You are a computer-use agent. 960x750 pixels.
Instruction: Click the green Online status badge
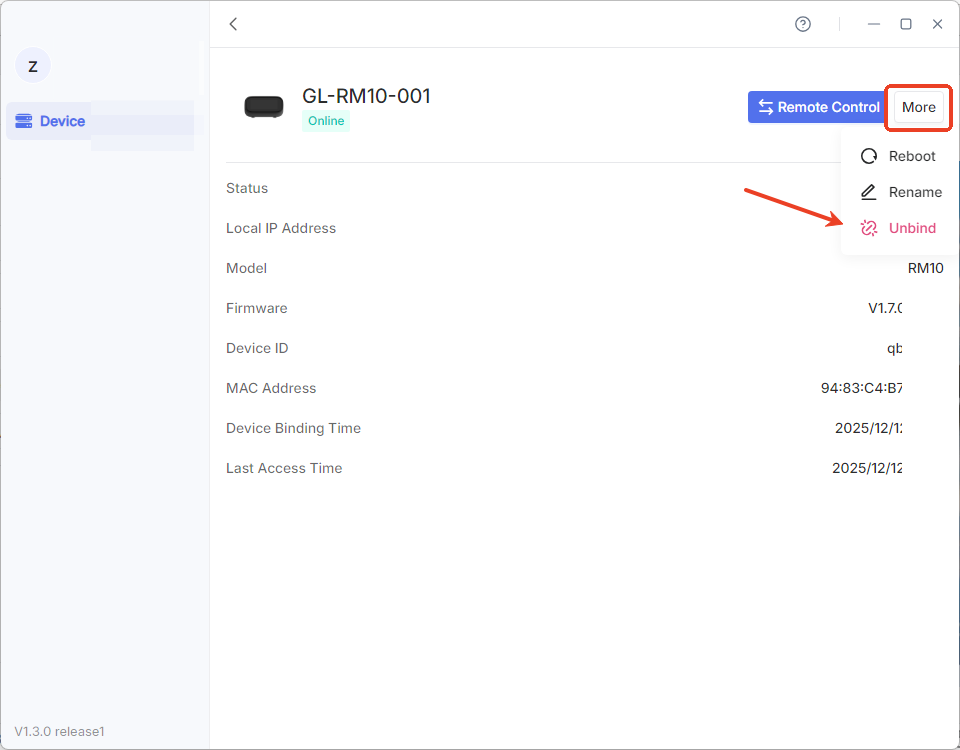tap(326, 121)
